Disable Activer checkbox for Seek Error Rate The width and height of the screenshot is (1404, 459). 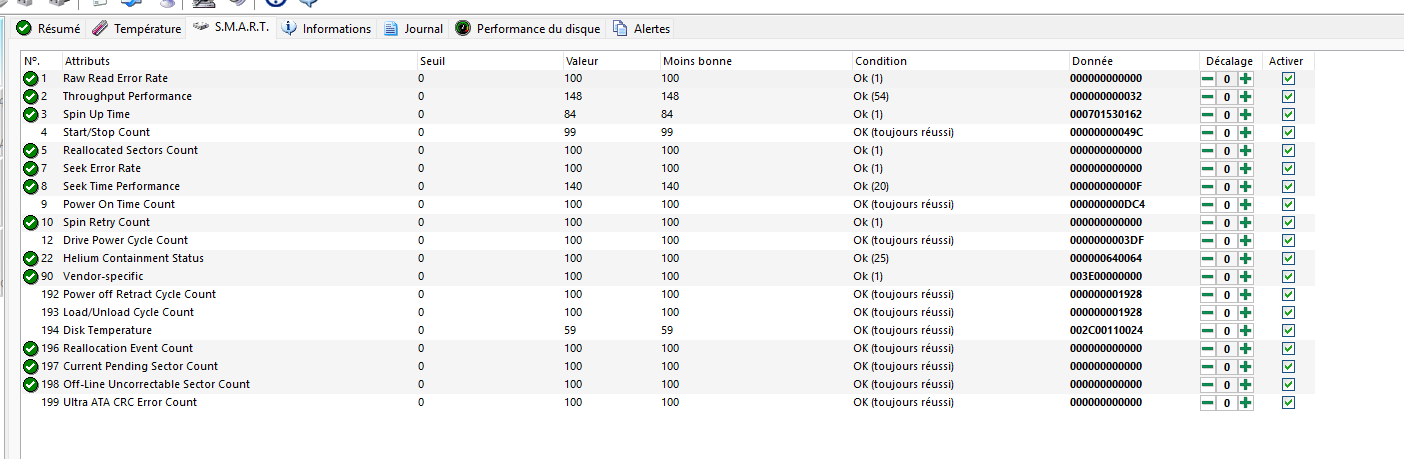1288,169
